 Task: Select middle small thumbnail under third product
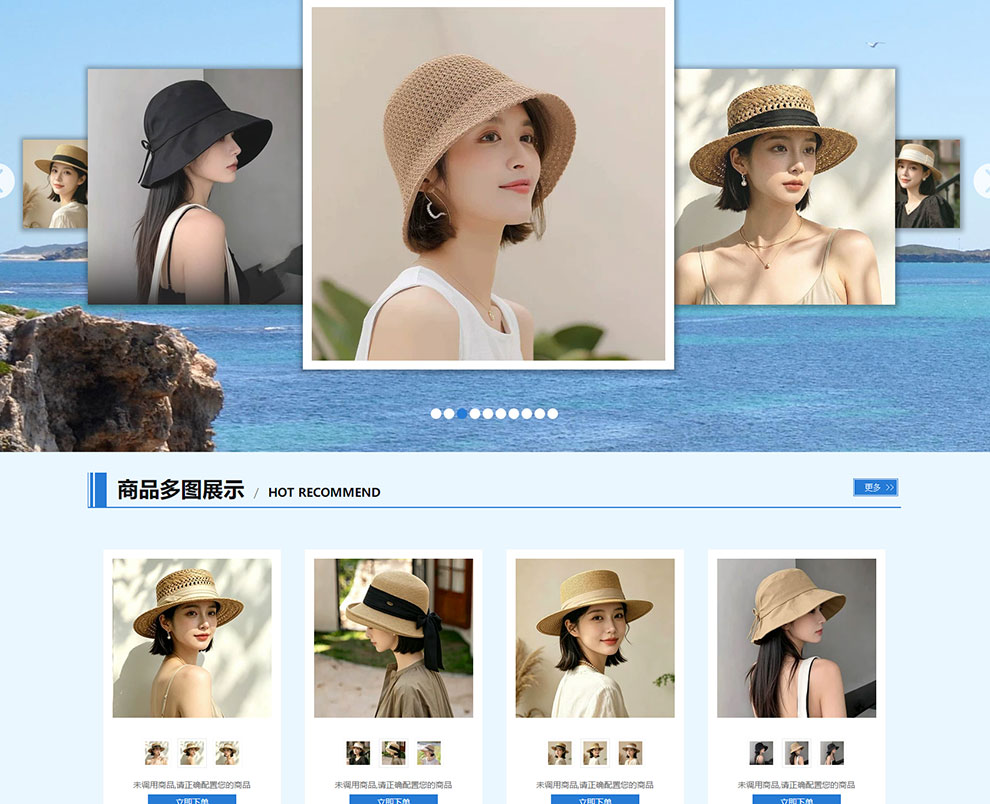tap(595, 753)
